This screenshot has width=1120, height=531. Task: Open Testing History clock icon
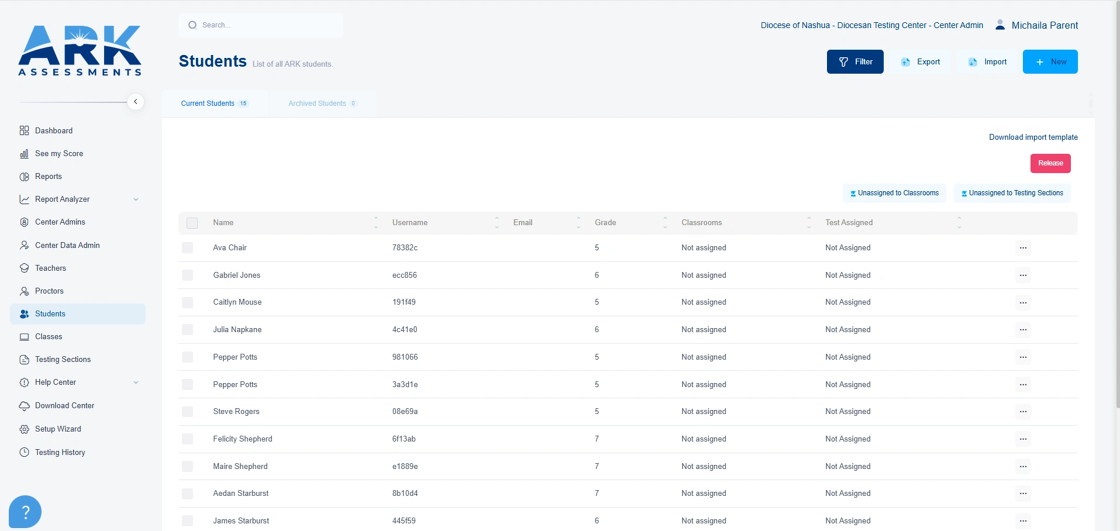click(24, 452)
